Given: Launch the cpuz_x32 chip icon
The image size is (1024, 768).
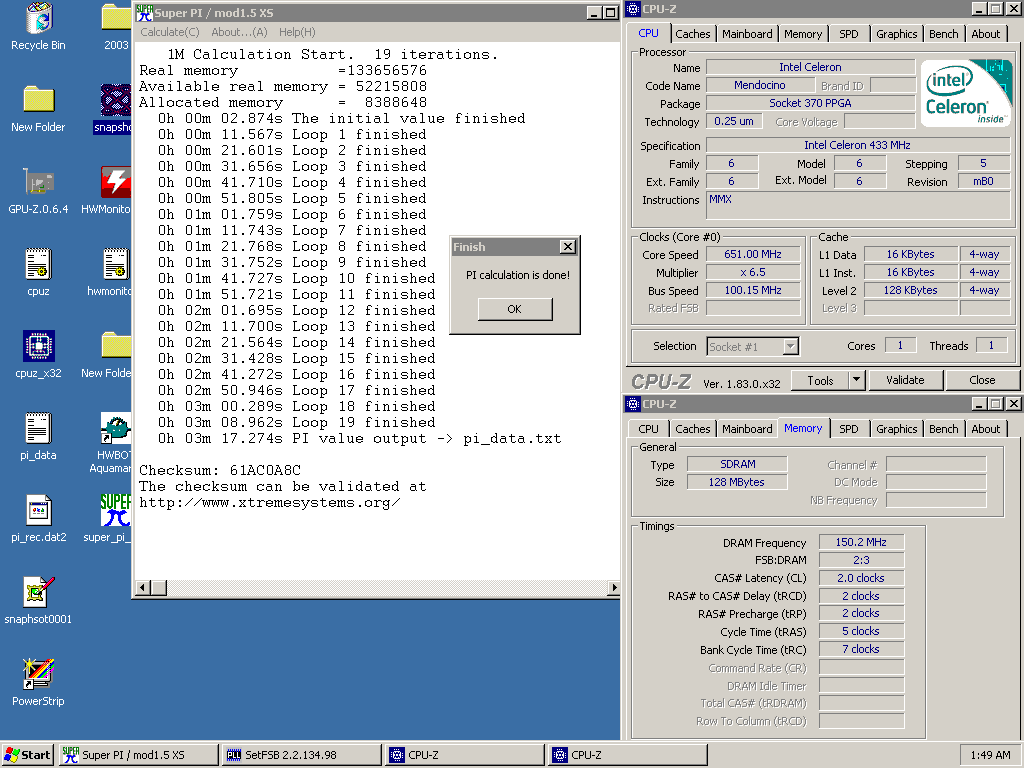Looking at the screenshot, I should pyautogui.click(x=39, y=346).
